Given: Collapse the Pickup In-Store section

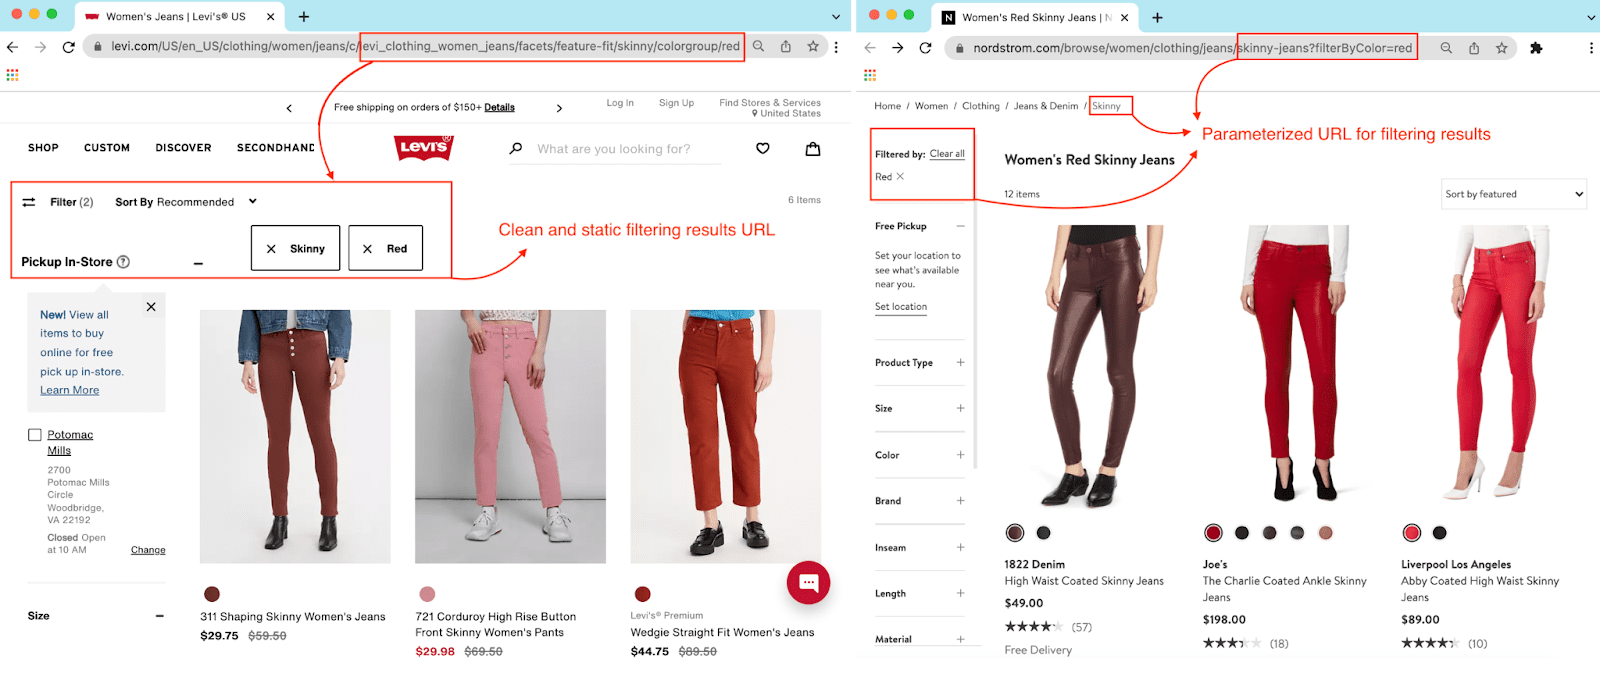Looking at the screenshot, I should 198,263.
